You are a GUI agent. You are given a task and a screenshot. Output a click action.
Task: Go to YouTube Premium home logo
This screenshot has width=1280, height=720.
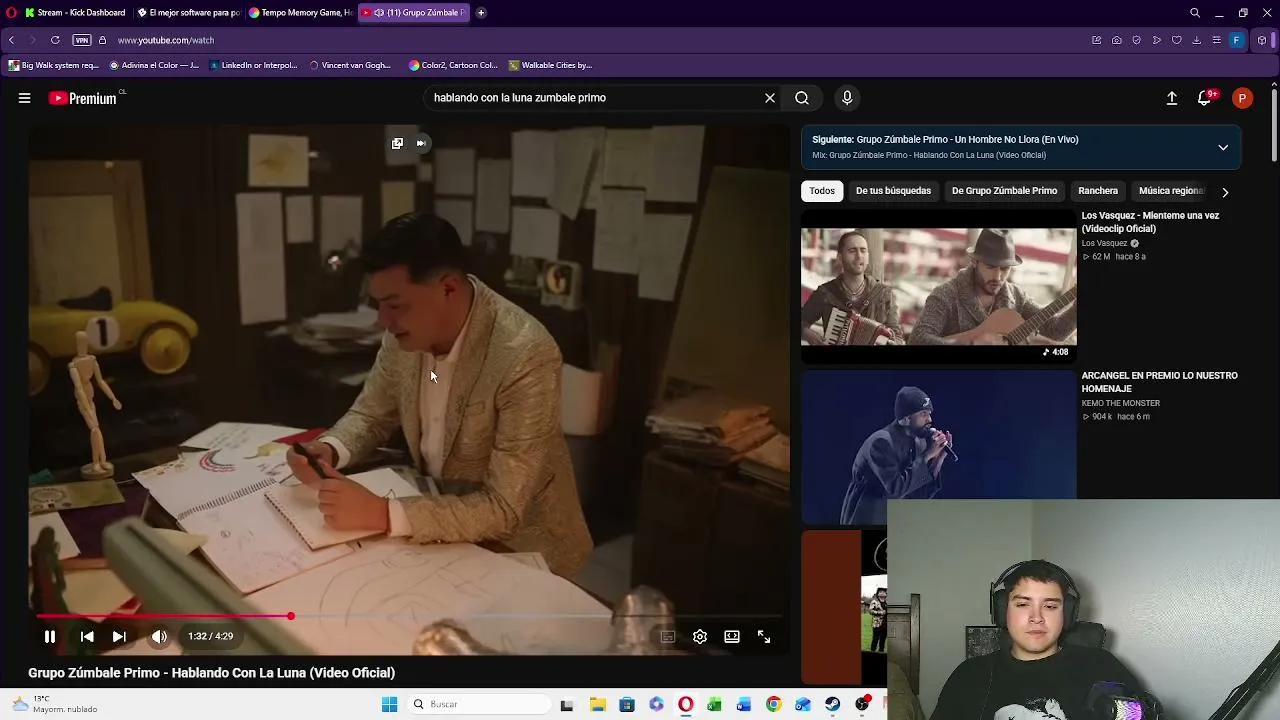[83, 98]
